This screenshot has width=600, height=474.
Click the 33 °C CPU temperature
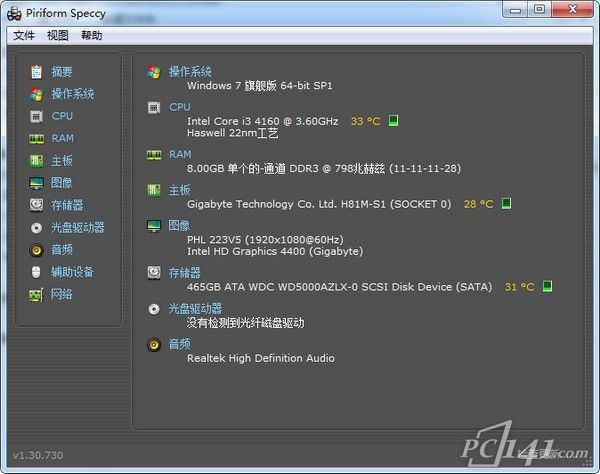pos(365,121)
